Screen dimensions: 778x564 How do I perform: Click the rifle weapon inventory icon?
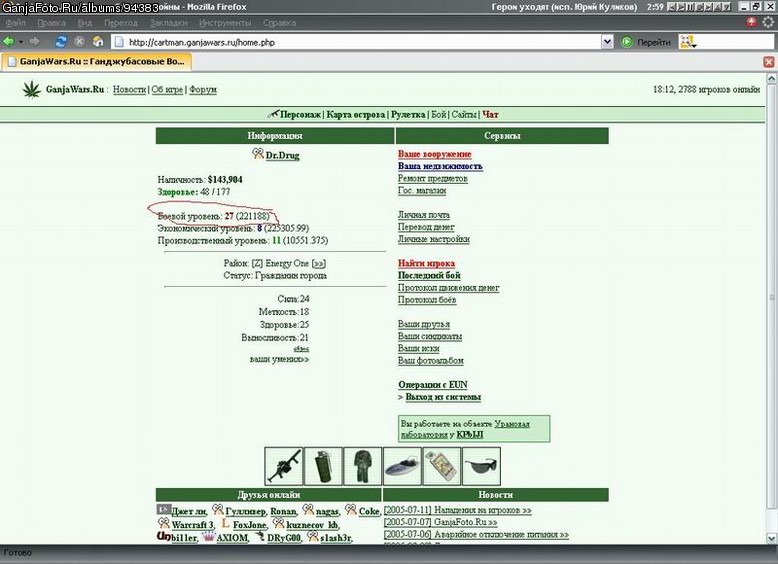pos(283,466)
